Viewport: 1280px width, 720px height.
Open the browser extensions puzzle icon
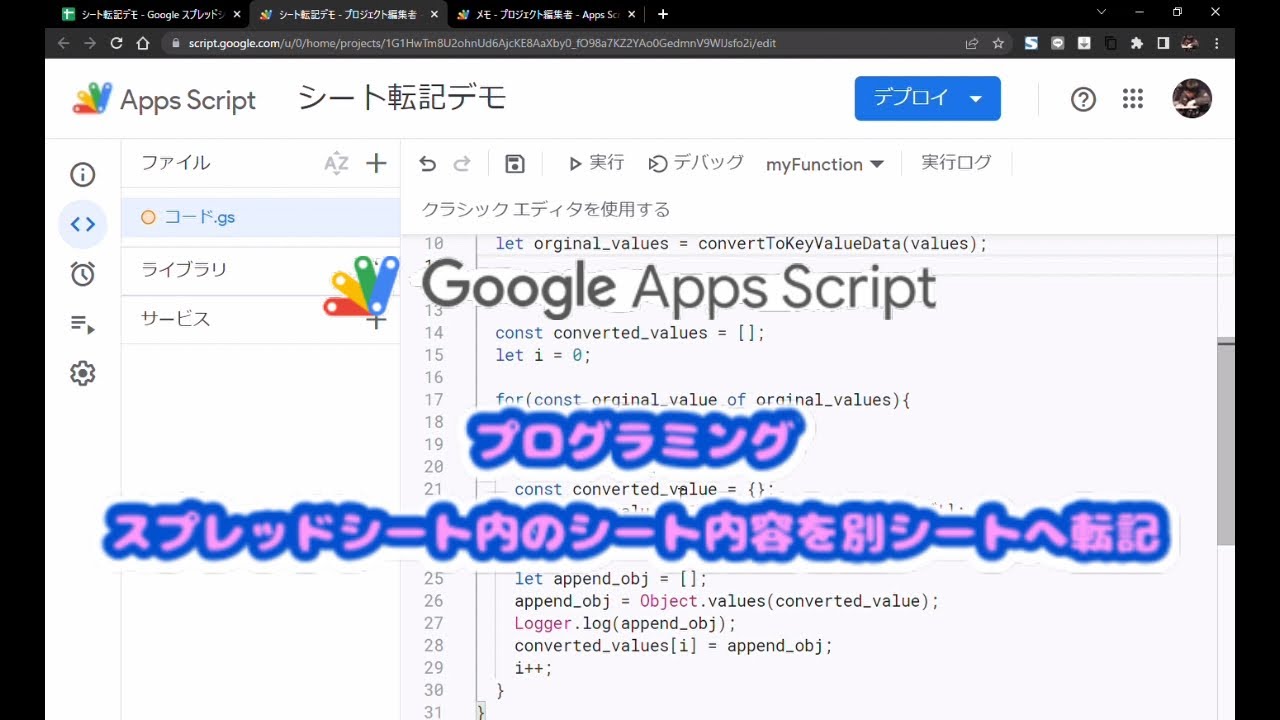(x=1137, y=43)
